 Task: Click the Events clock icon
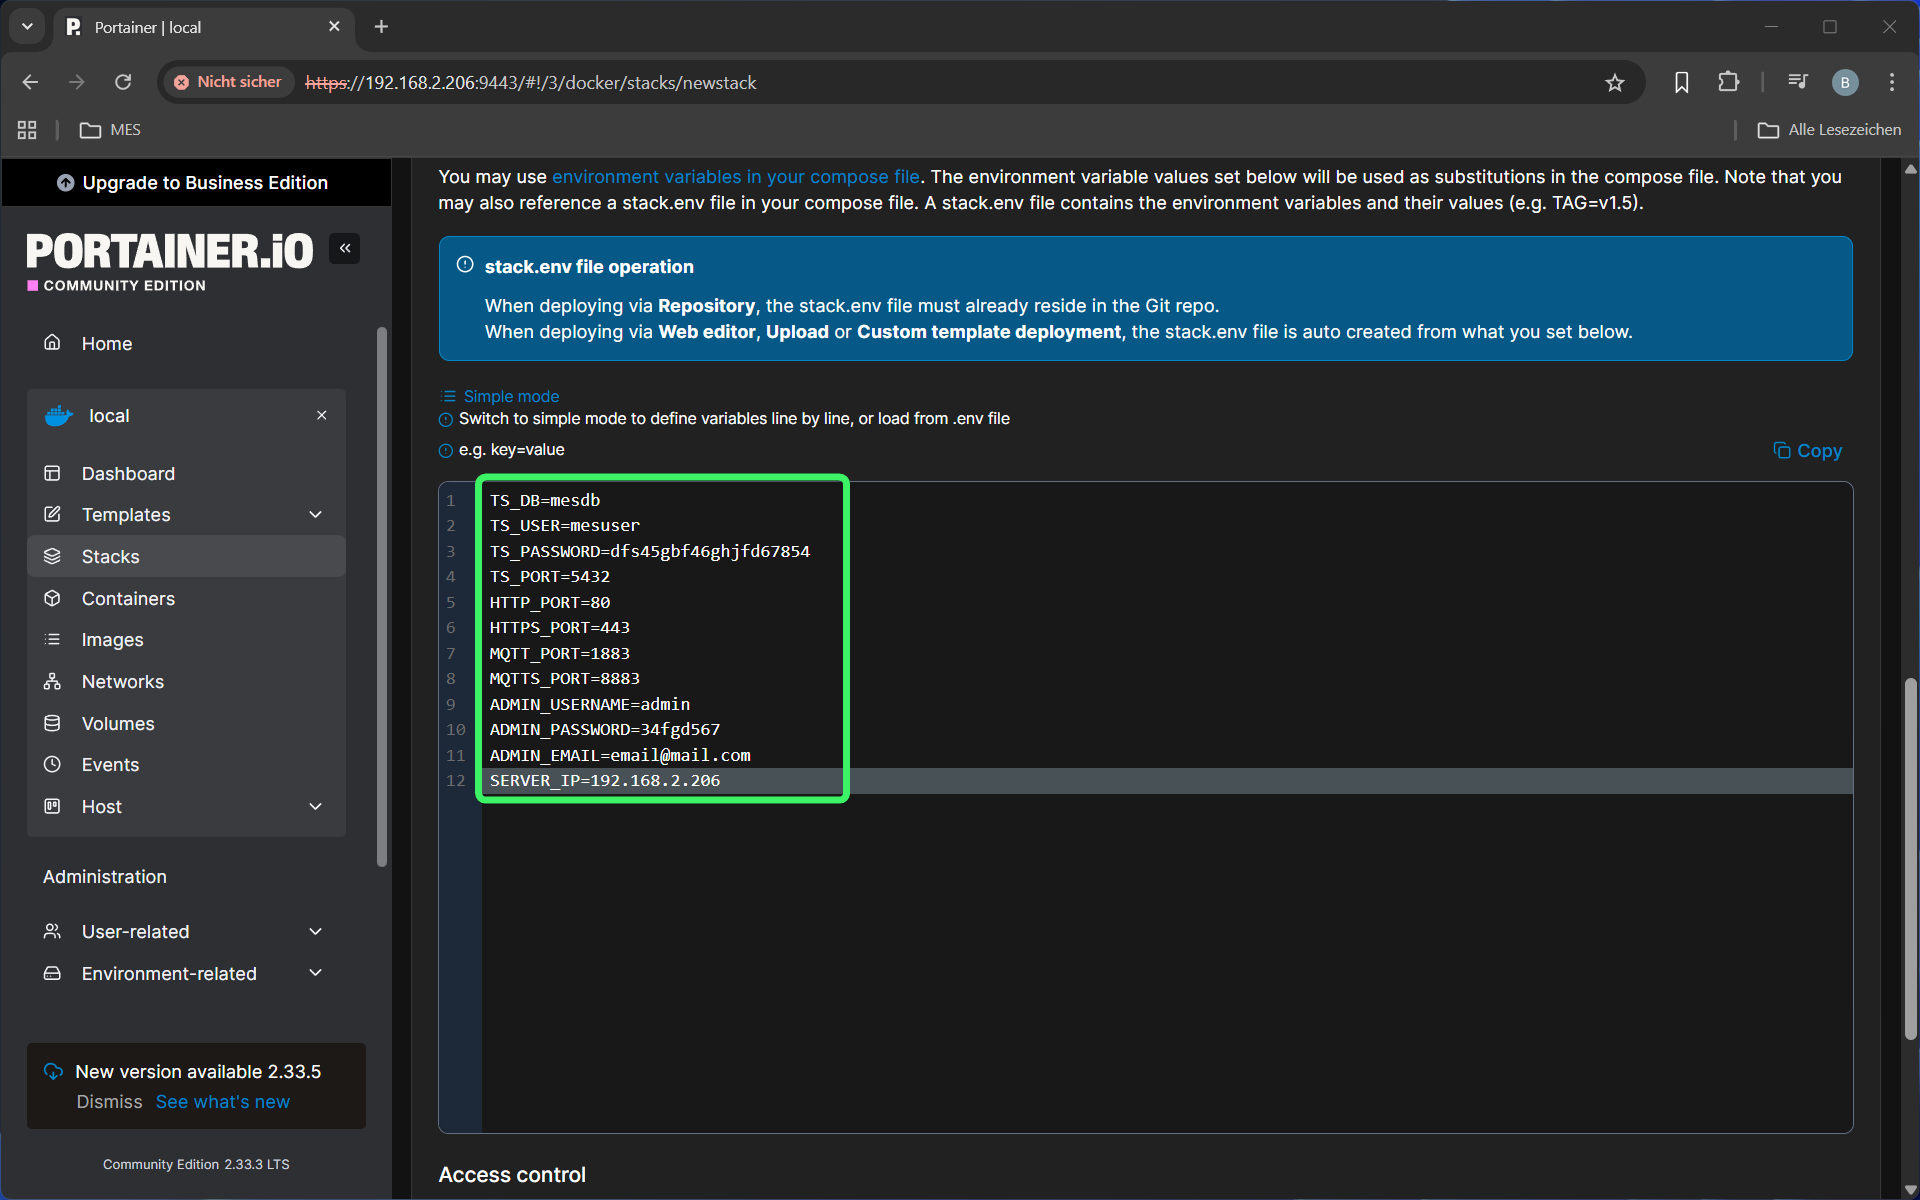point(53,764)
